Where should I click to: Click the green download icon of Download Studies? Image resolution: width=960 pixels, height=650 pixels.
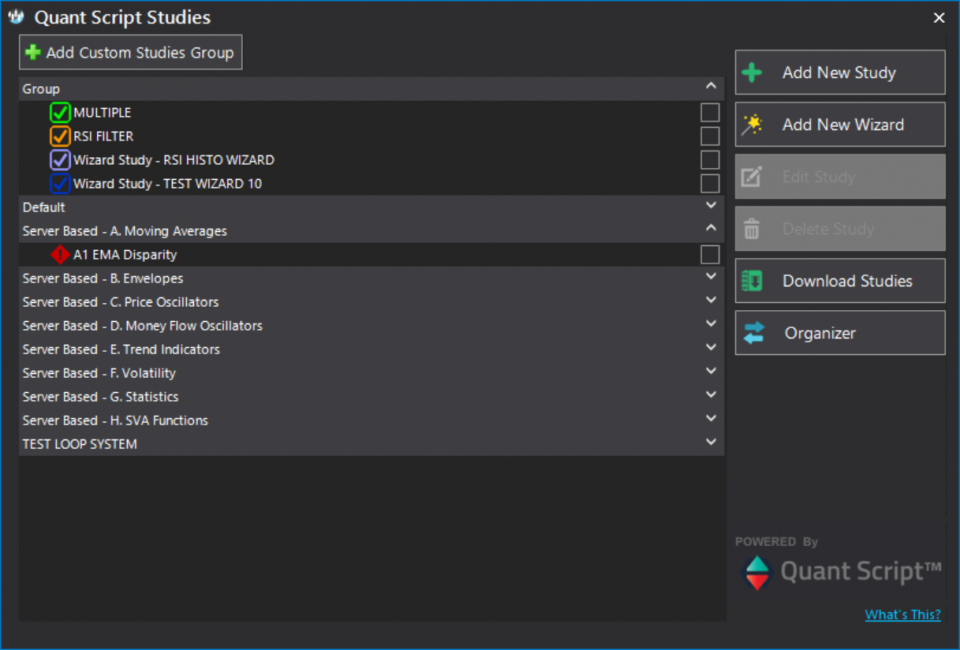pos(752,281)
